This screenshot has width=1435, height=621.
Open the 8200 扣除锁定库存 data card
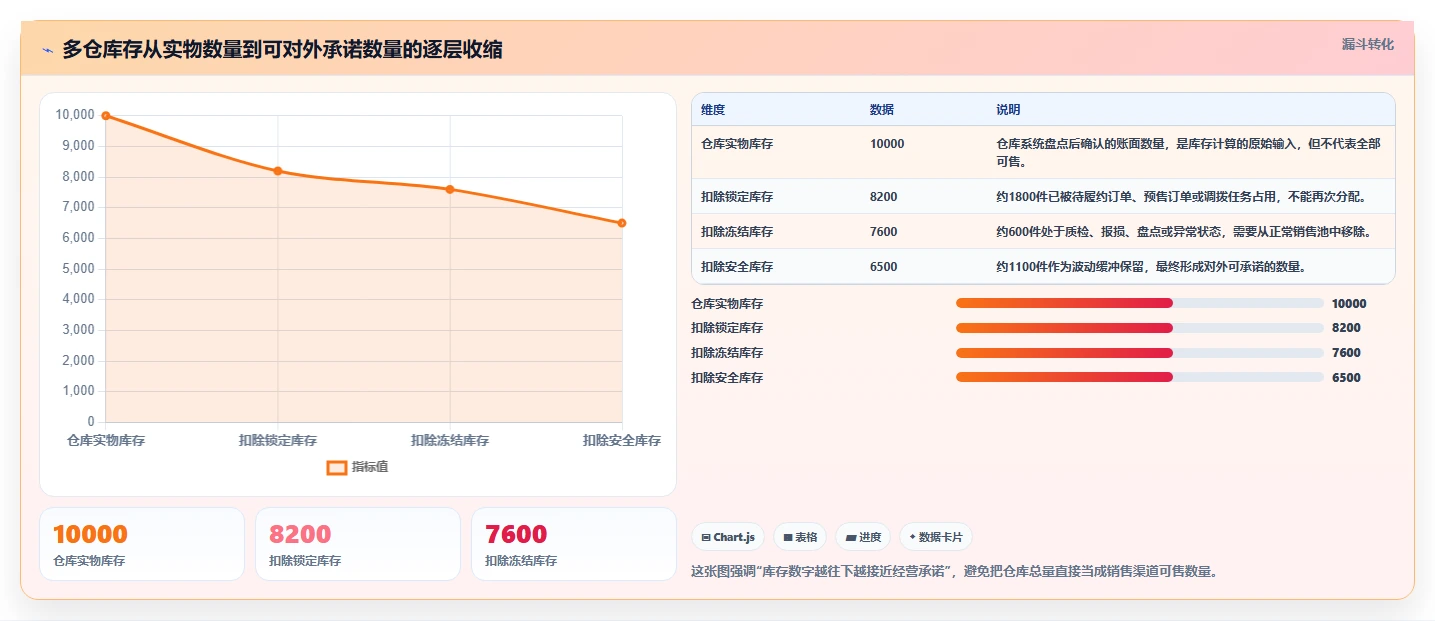pyautogui.click(x=358, y=544)
